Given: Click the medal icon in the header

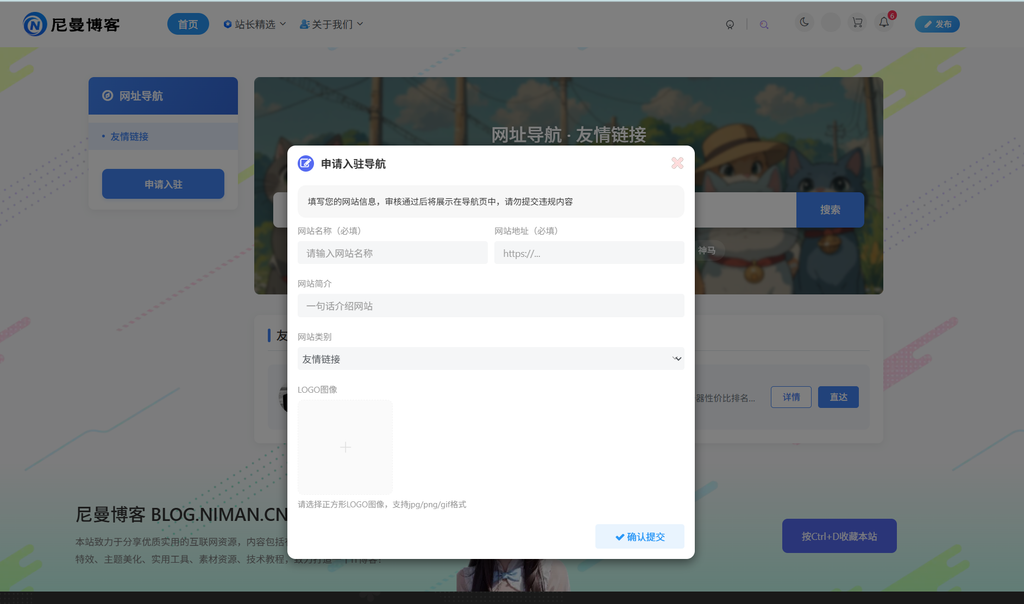Looking at the screenshot, I should pyautogui.click(x=730, y=25).
